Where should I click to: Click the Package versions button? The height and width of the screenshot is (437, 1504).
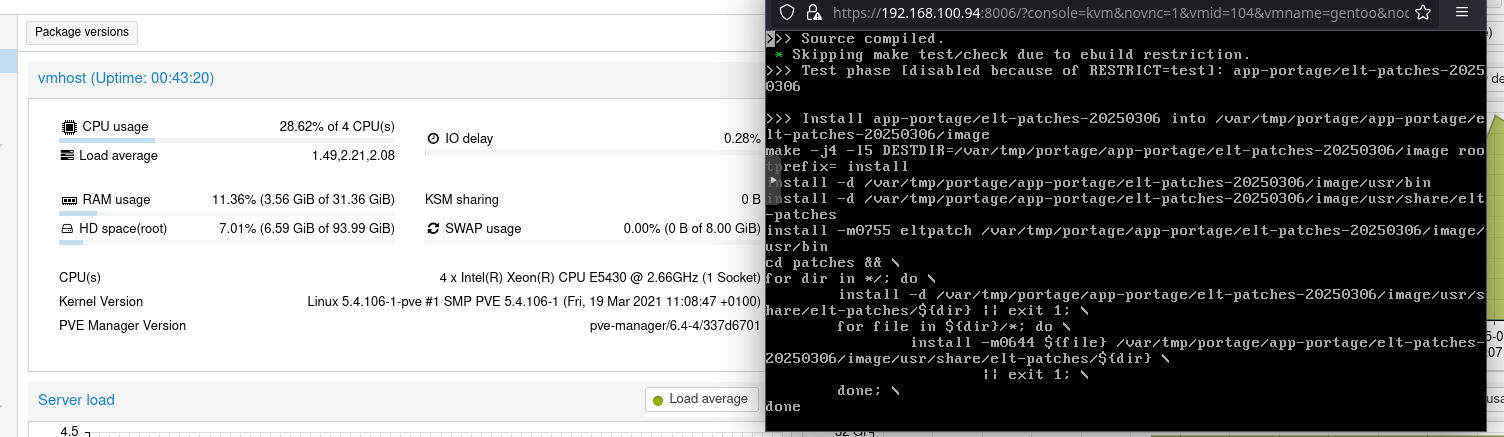point(82,32)
